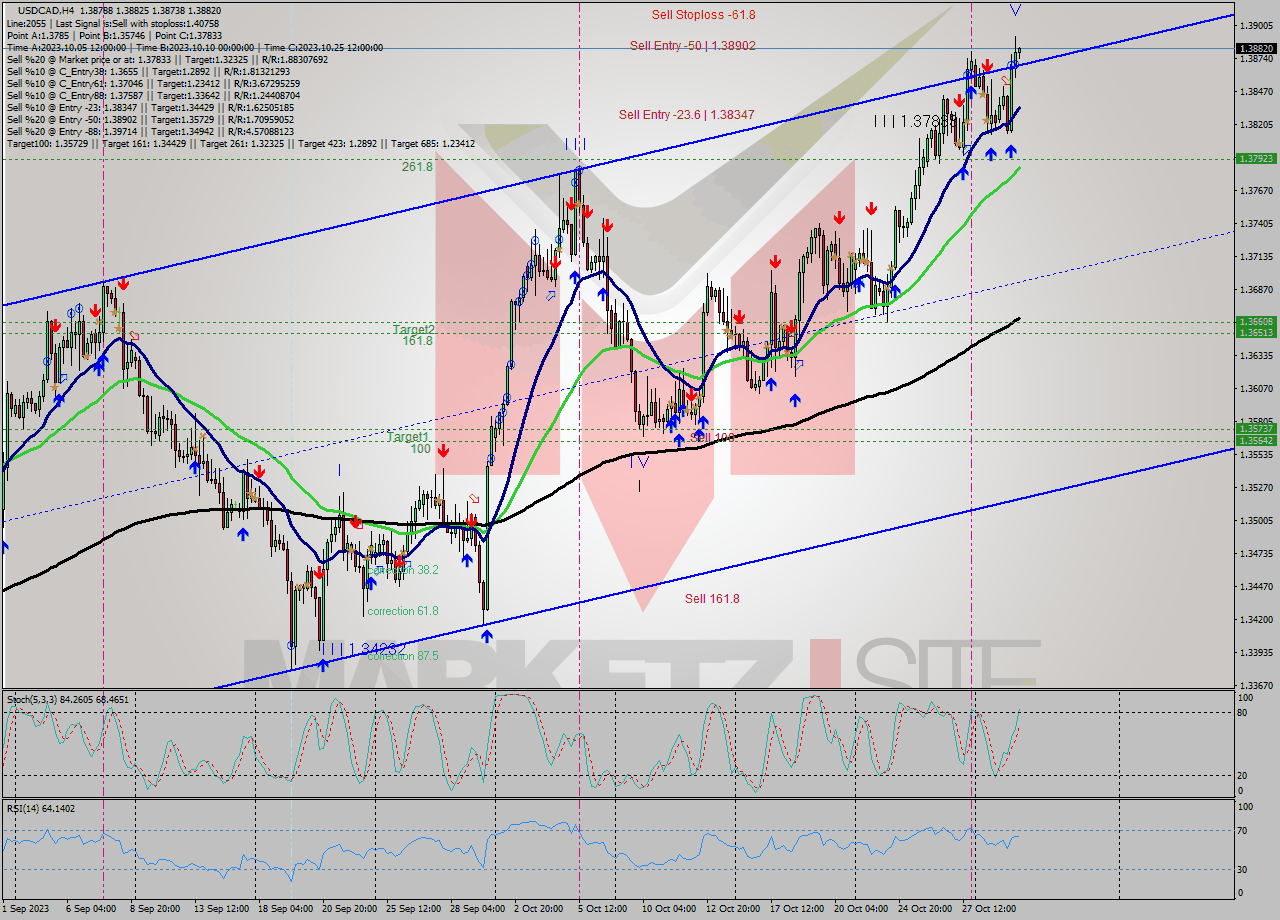The height and width of the screenshot is (920, 1280).
Task: Click the Target1 label
Action: [x=408, y=437]
